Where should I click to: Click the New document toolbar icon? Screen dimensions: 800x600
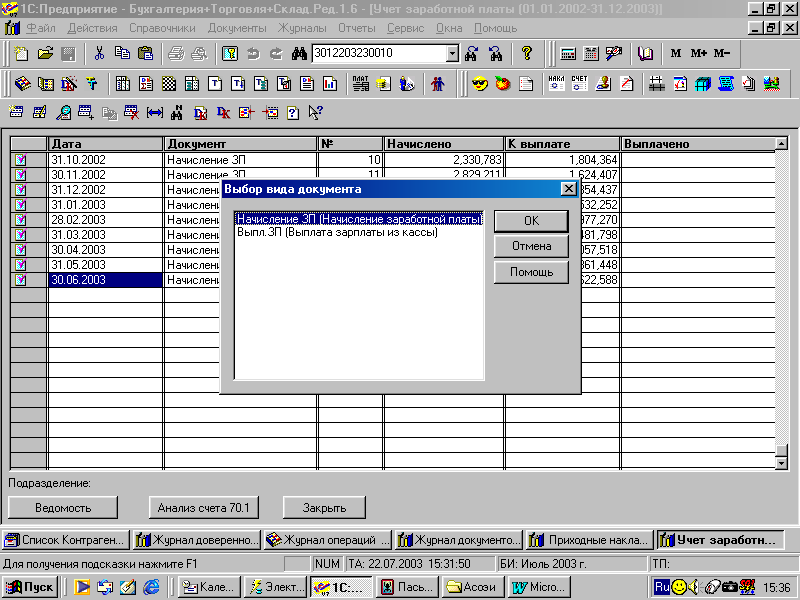[21, 53]
